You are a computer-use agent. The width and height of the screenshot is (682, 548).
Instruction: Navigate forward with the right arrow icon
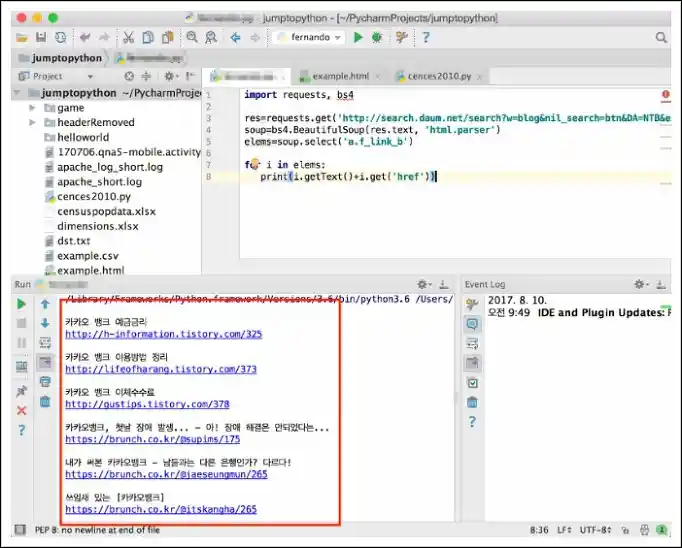tap(255, 37)
